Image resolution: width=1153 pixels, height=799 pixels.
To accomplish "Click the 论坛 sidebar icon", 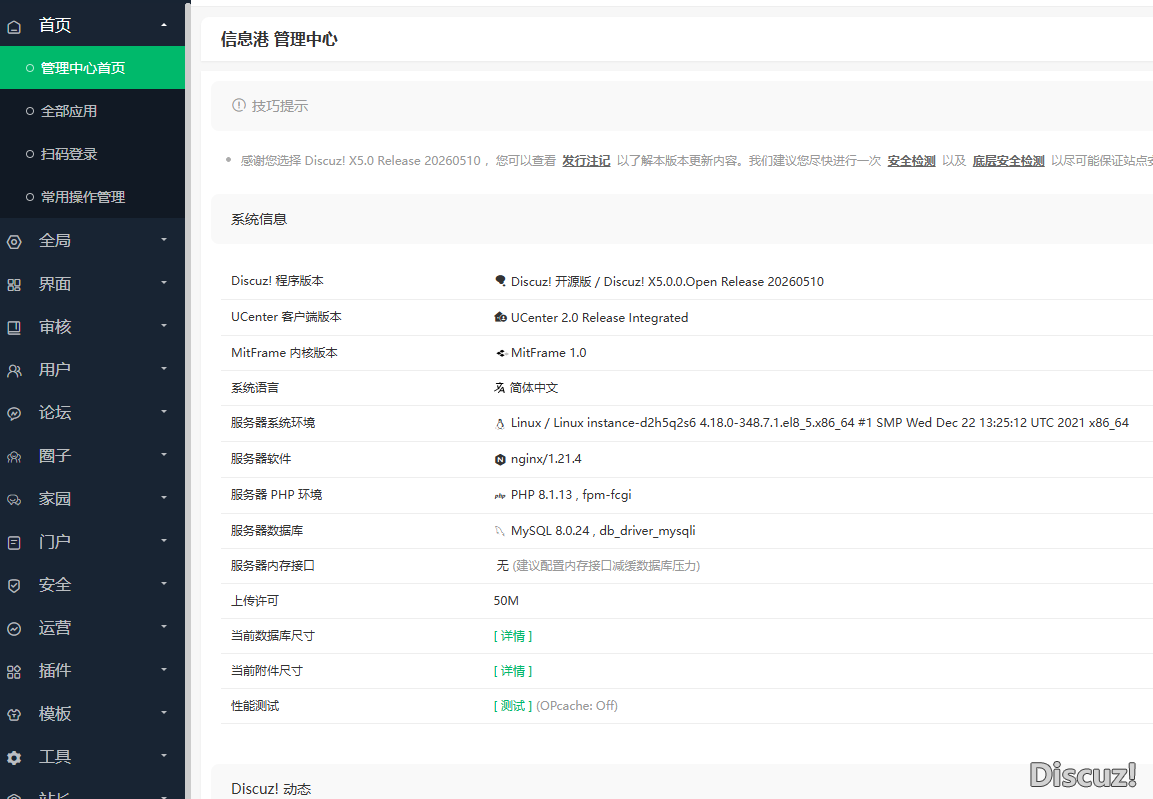I will point(14,414).
